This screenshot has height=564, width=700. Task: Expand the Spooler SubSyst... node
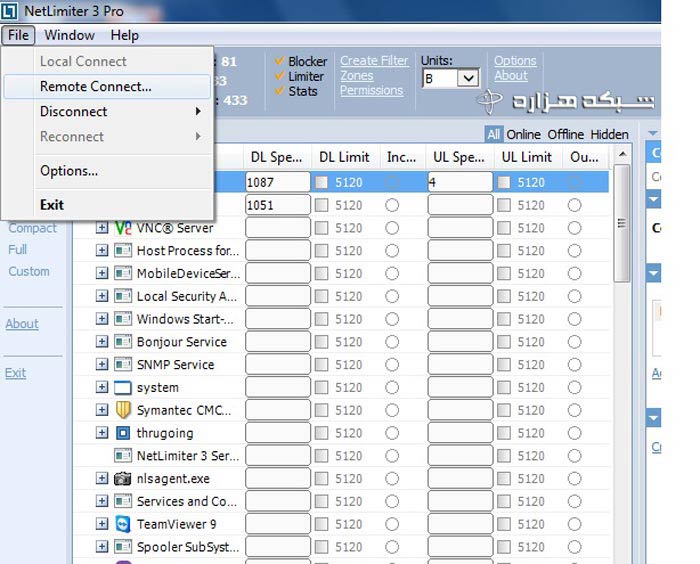(102, 547)
